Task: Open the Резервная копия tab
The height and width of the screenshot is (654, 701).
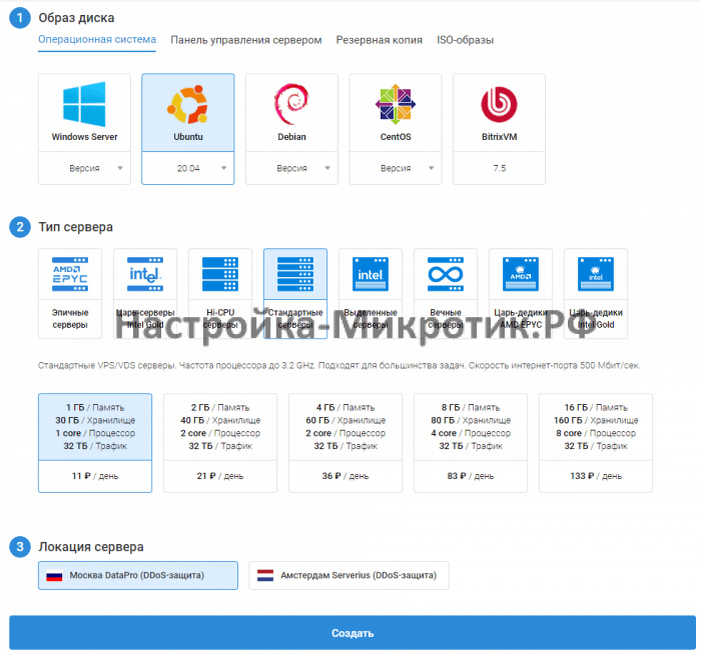Action: pyautogui.click(x=379, y=40)
